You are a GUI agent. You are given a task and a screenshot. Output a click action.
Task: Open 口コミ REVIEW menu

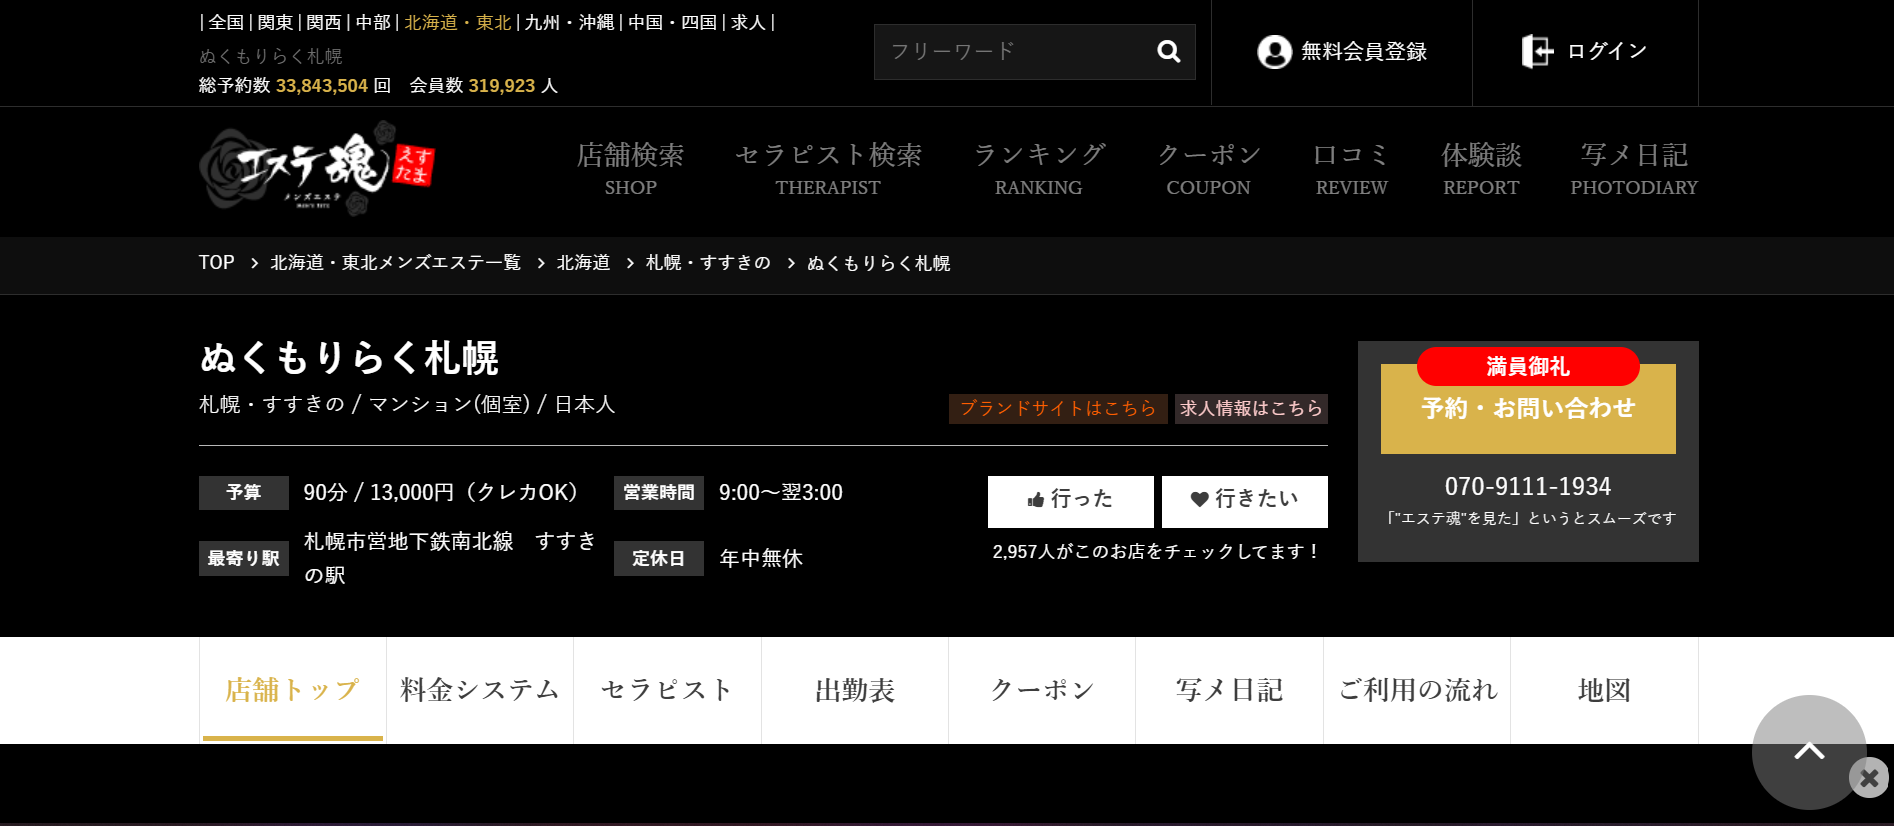coord(1352,168)
